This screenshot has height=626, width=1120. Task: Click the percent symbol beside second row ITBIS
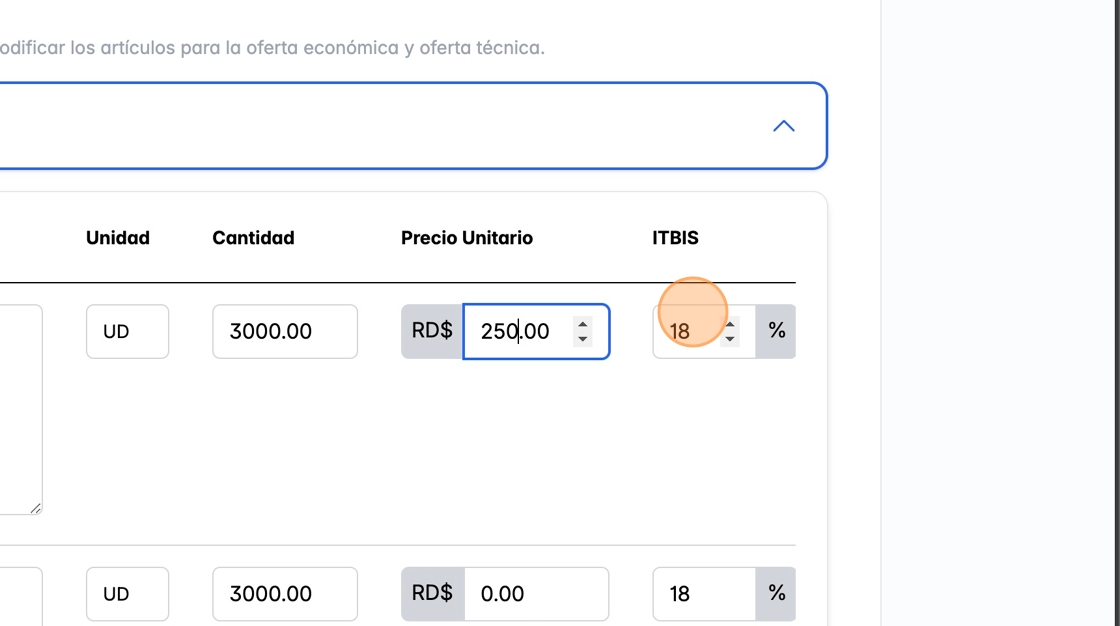pos(776,594)
